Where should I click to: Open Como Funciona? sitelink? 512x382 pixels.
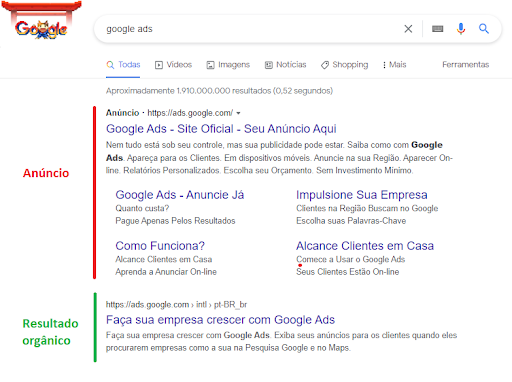[x=160, y=246]
